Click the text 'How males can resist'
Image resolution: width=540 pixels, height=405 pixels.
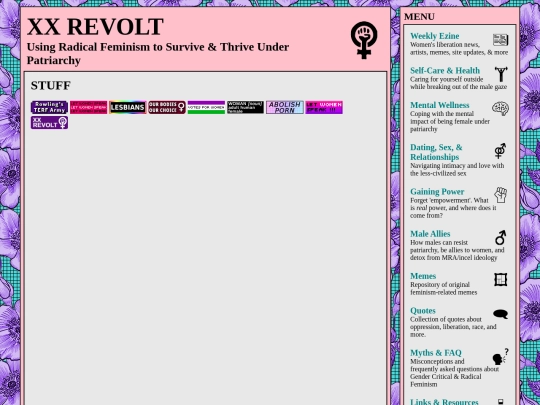click(439, 242)
